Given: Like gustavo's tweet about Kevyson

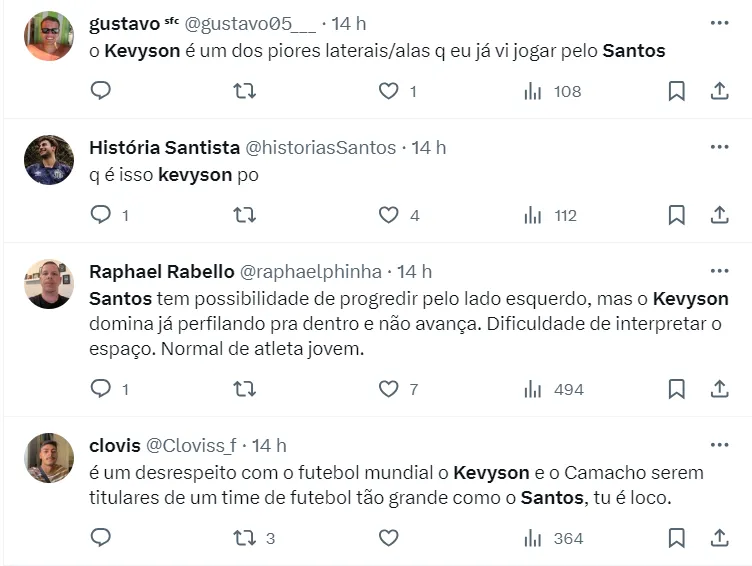Looking at the screenshot, I should click(389, 91).
